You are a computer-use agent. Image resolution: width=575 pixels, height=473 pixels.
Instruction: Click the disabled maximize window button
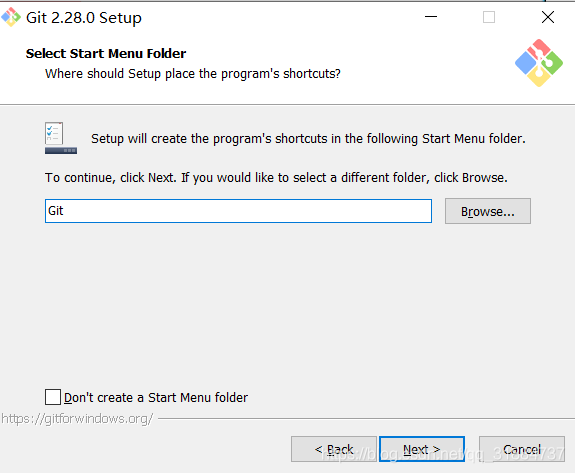[489, 17]
